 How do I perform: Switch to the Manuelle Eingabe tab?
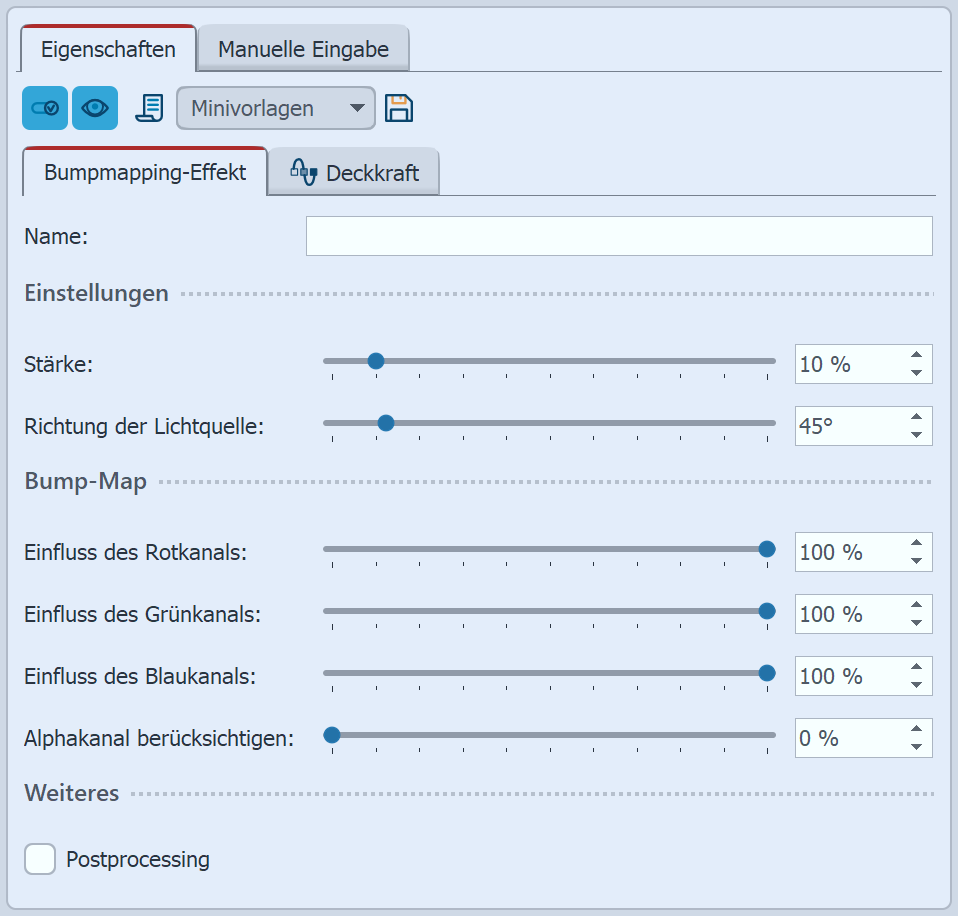pyautogui.click(x=303, y=49)
